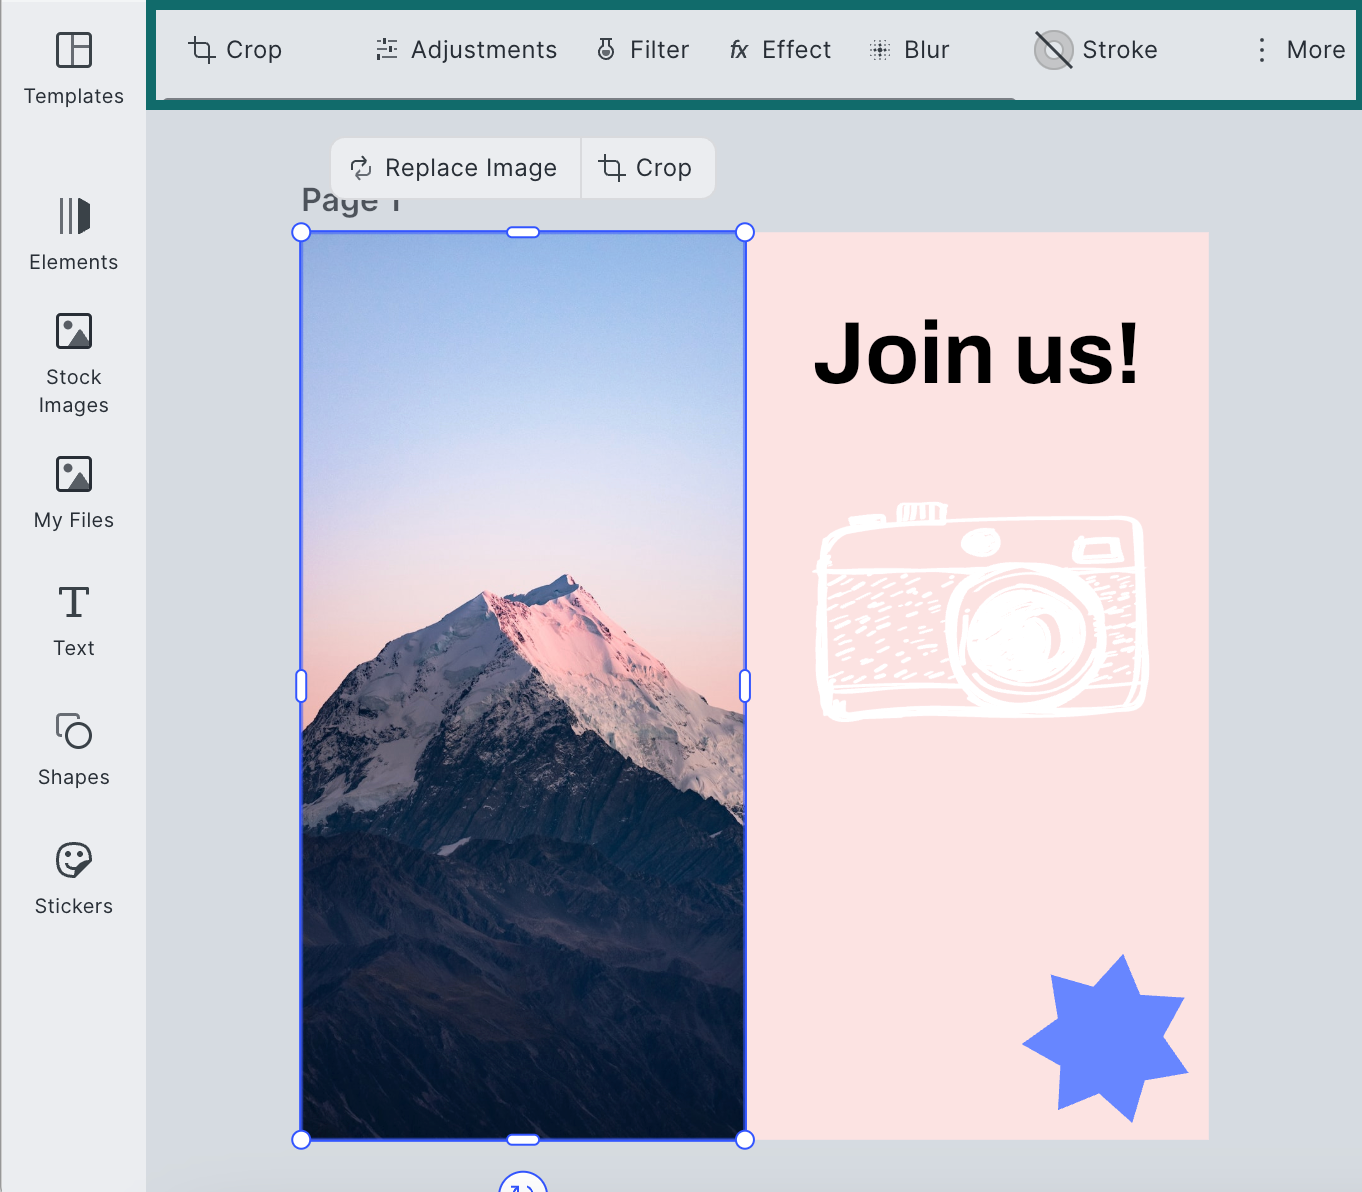Click the top-right corner handle of photo
1362x1192 pixels.
pyautogui.click(x=745, y=232)
